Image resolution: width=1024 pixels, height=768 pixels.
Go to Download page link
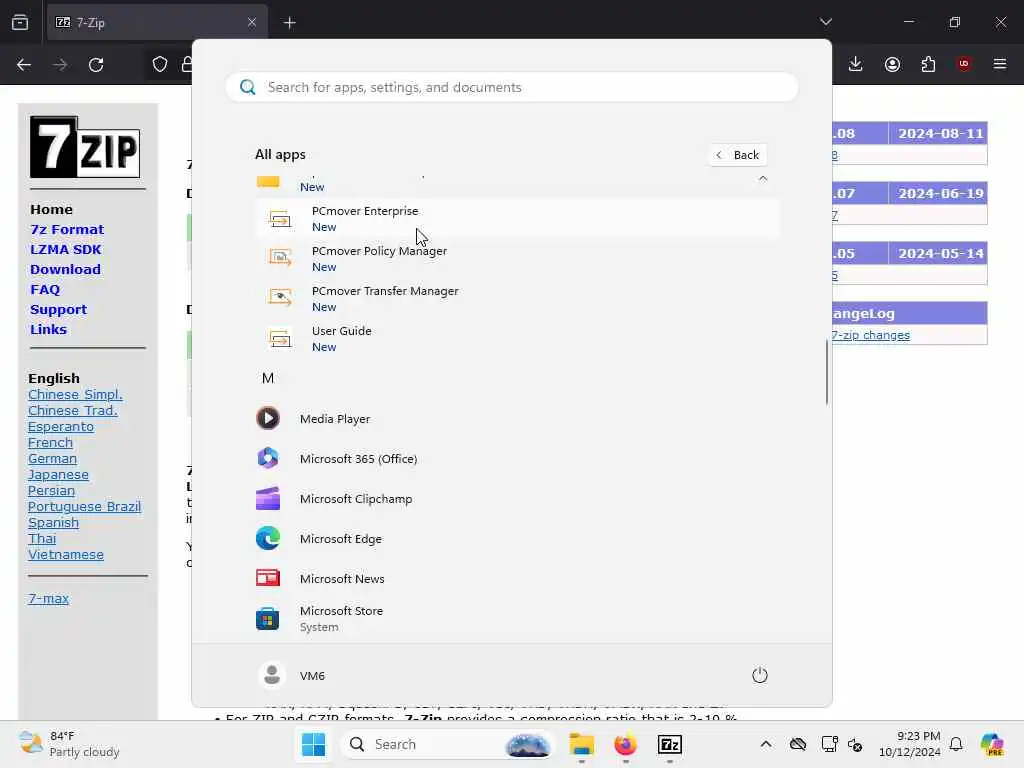coord(65,269)
